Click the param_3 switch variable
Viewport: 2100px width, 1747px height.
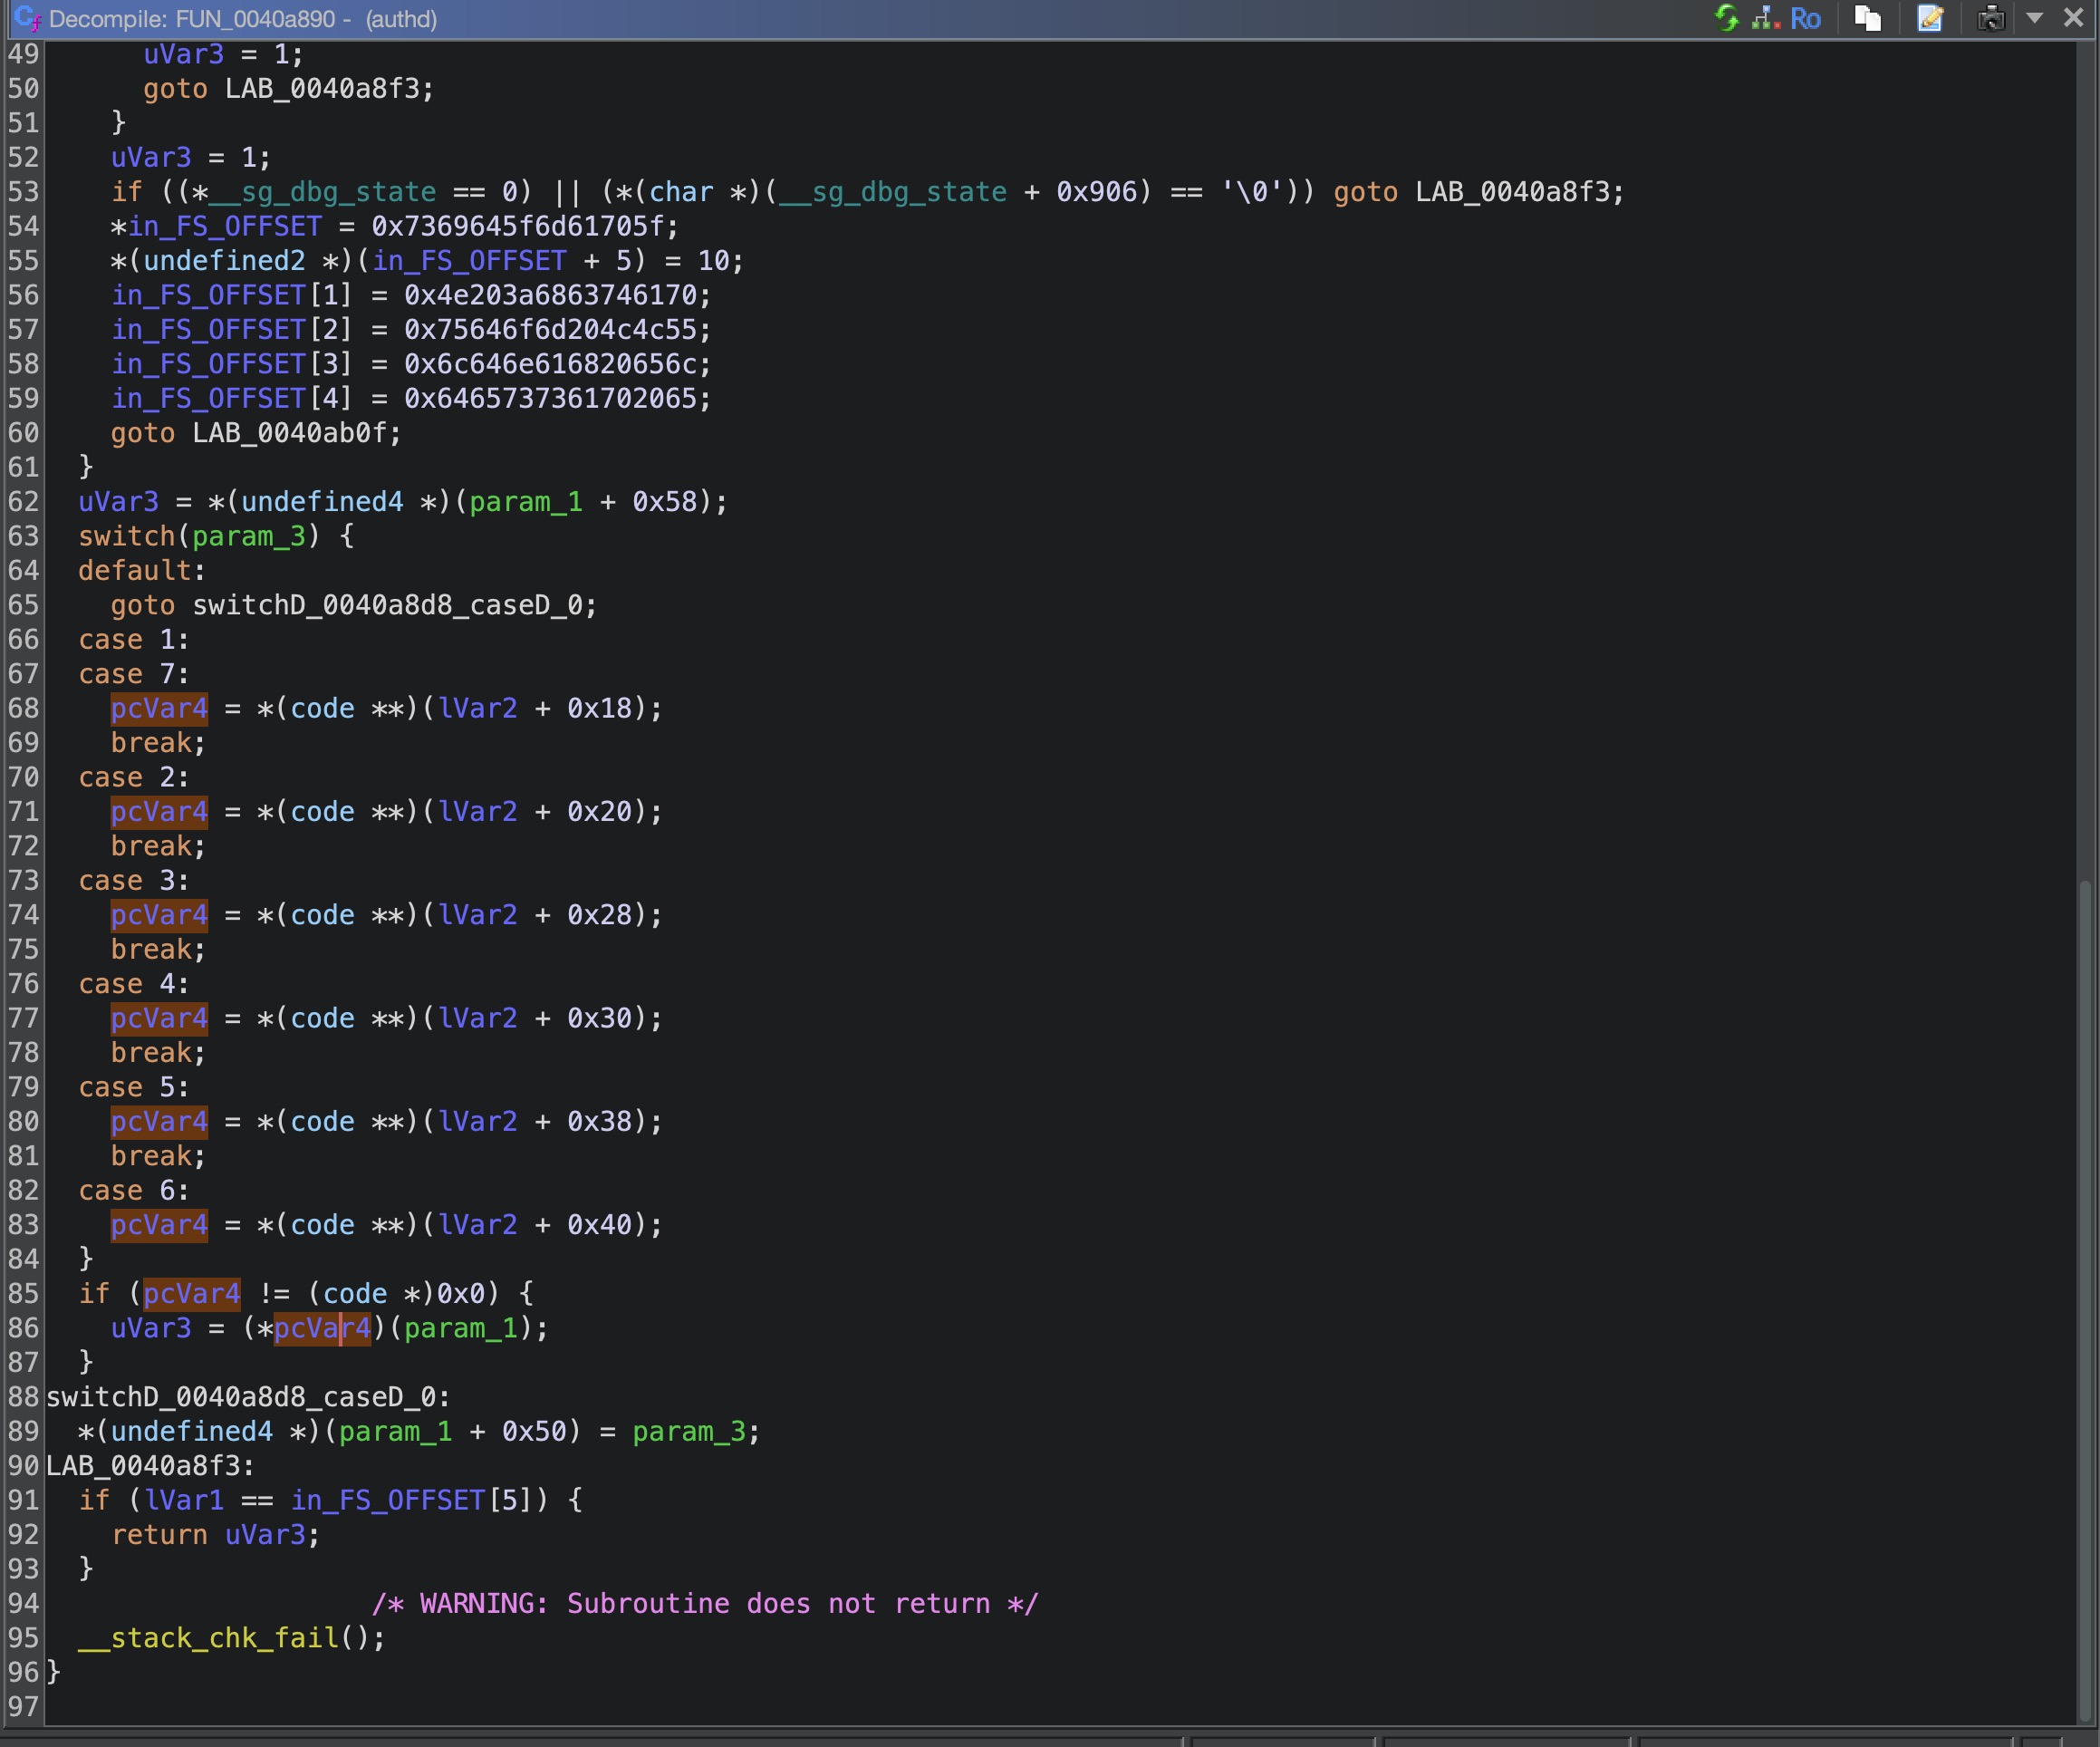point(248,536)
